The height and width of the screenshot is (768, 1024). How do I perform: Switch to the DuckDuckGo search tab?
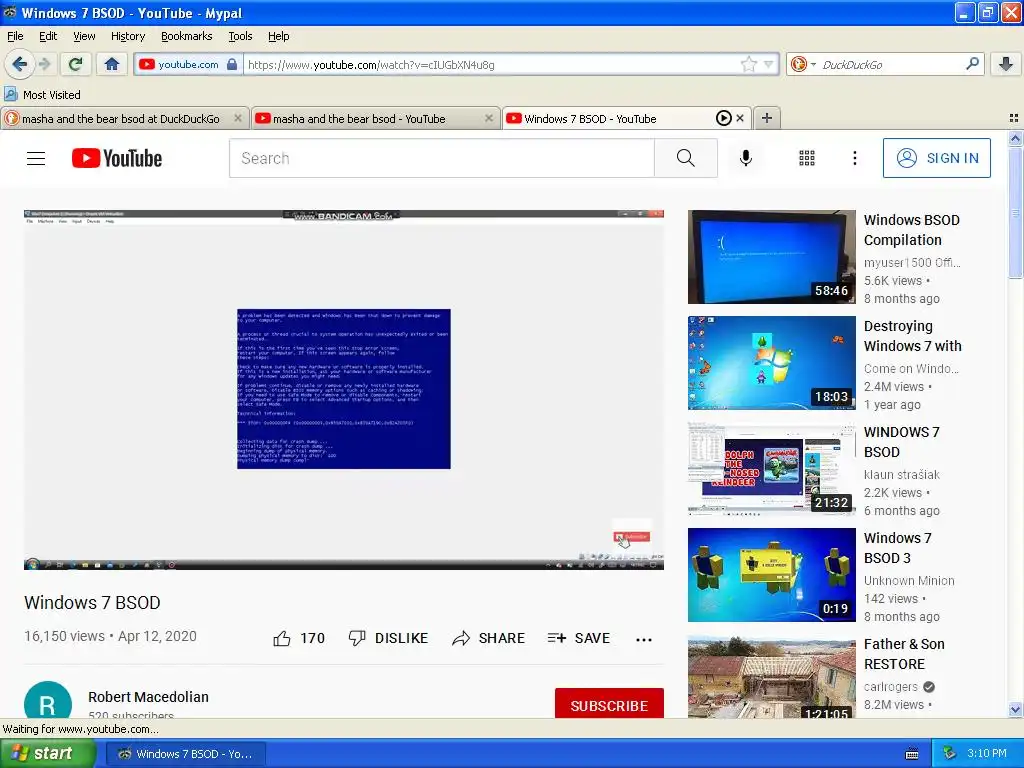121,119
